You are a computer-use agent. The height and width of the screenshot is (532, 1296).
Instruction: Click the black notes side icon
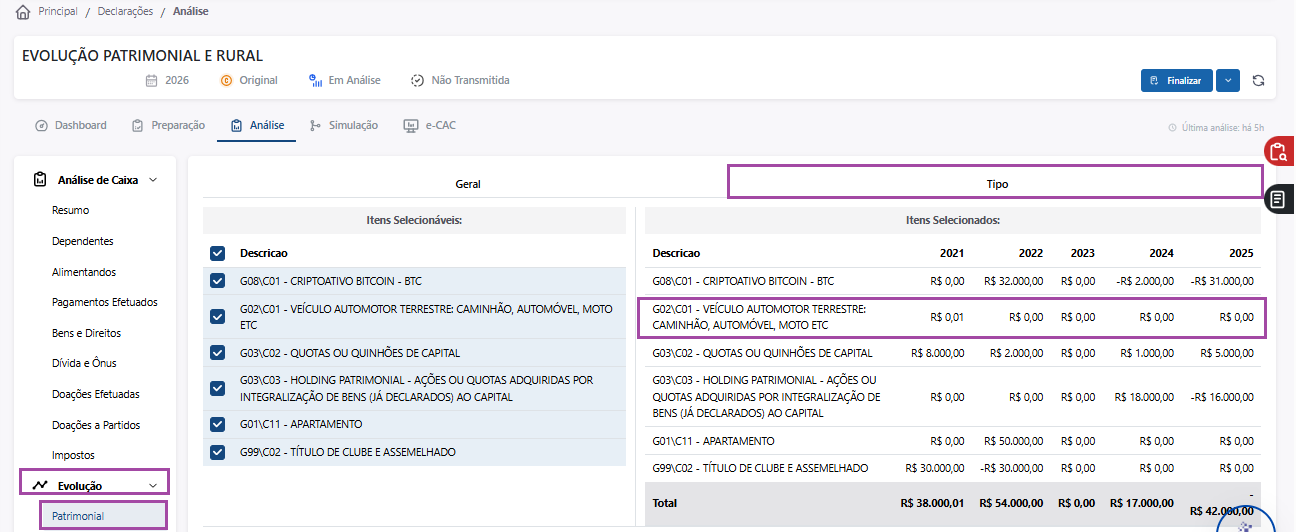(1279, 200)
